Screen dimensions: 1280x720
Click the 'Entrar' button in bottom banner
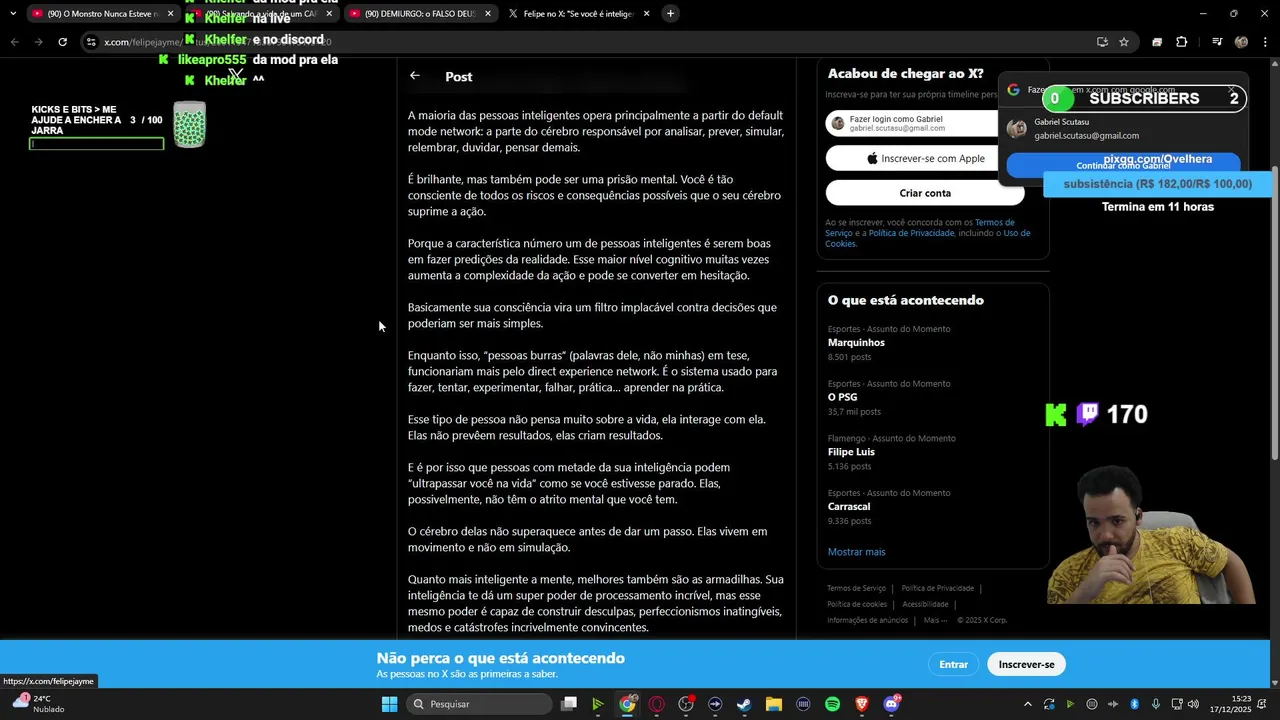(x=953, y=664)
